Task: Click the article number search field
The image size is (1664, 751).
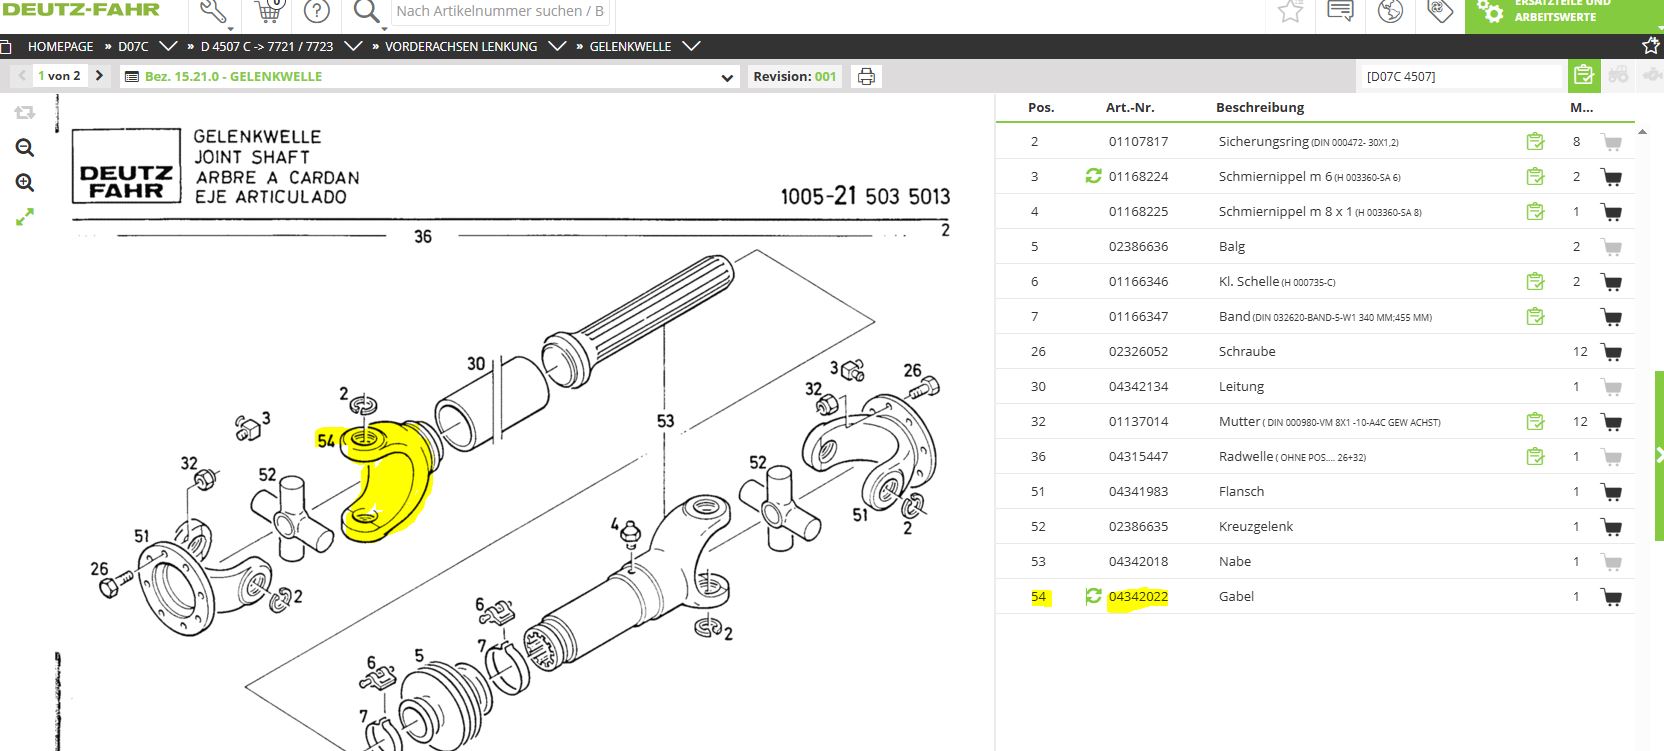Action: [499, 12]
